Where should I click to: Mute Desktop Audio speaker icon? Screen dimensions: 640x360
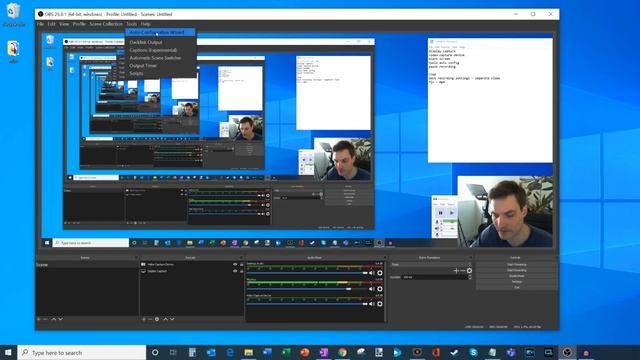pyautogui.click(x=372, y=273)
